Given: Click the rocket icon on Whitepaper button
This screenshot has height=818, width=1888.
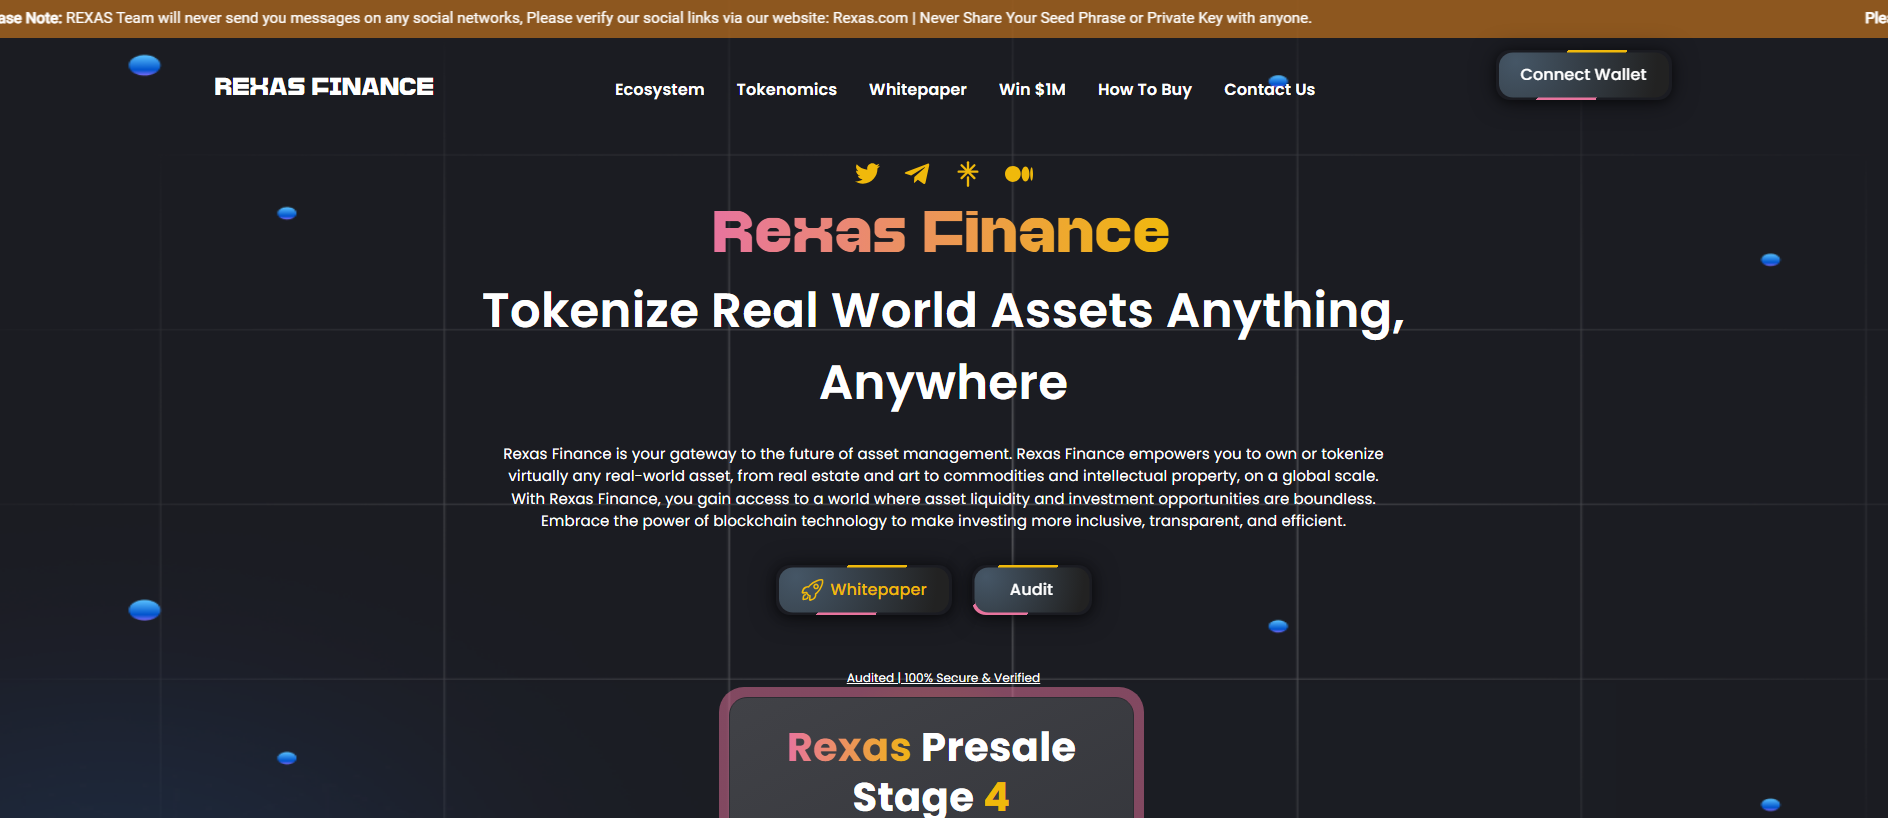Looking at the screenshot, I should point(812,590).
